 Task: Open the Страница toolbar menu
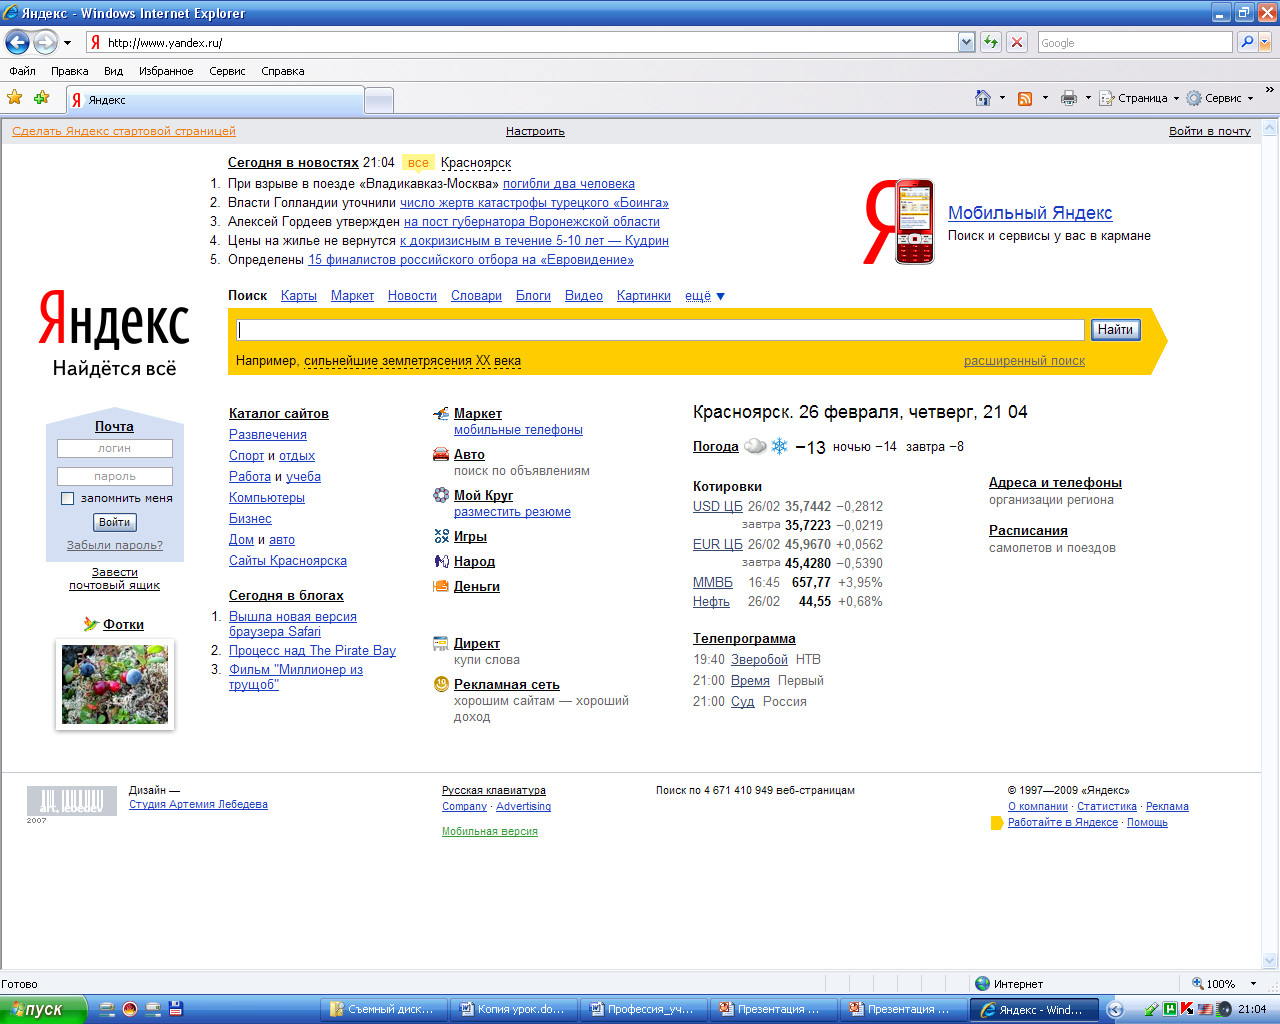coord(1139,98)
